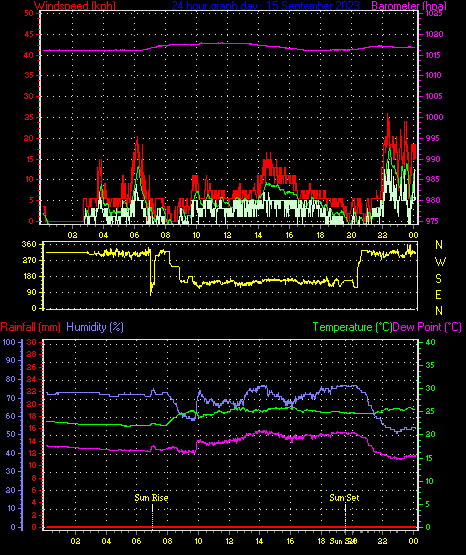The height and width of the screenshot is (555, 466).
Task: Click the Rainfall (mm) legend label
Action: (30, 327)
